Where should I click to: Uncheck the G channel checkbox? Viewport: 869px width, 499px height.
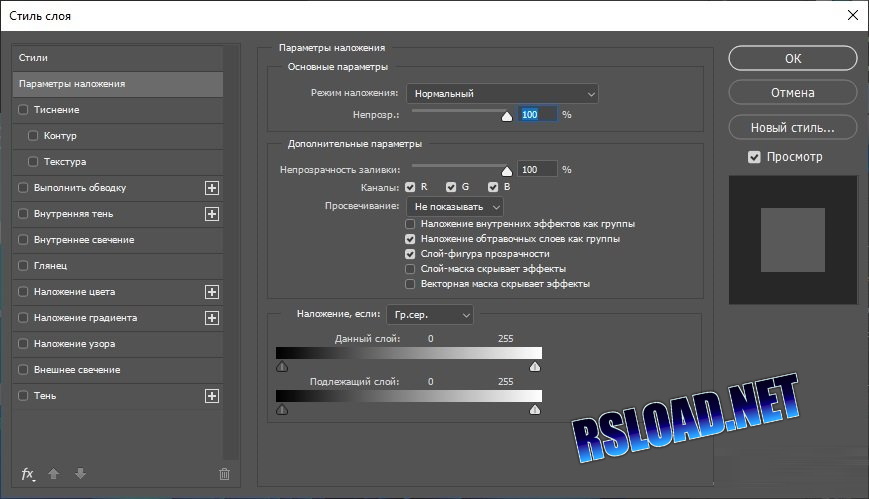coord(451,187)
